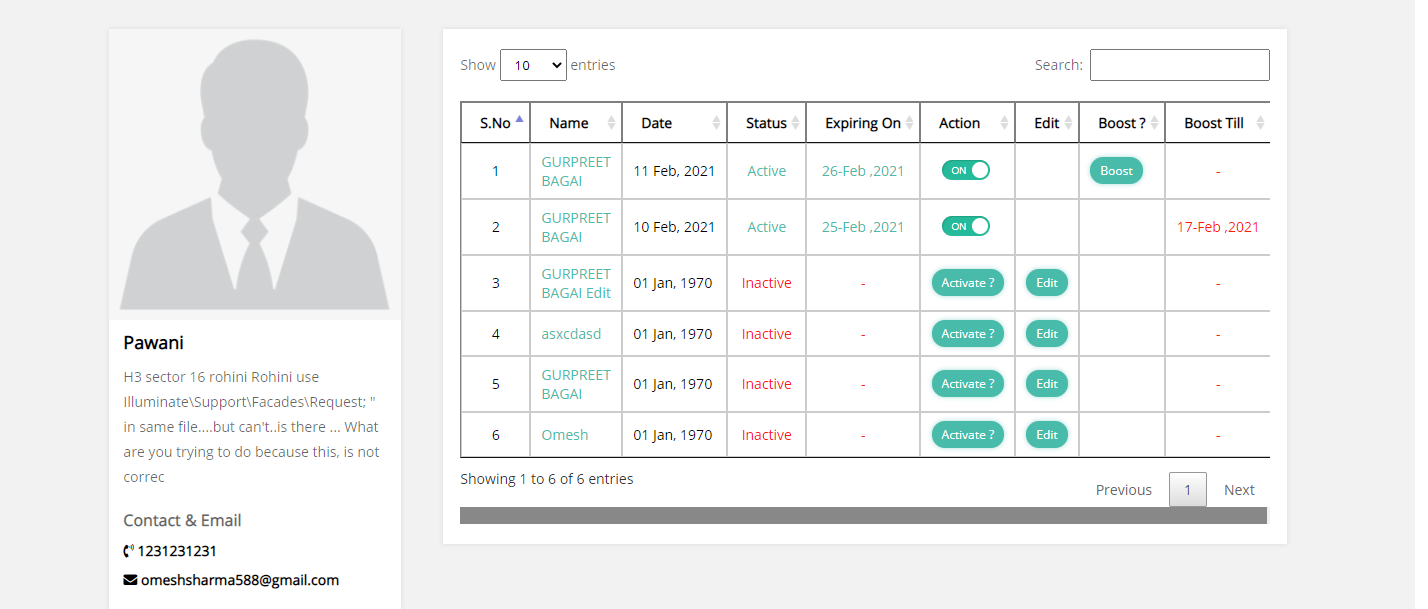Go to Next page
Viewport: 1428px width, 609px height.
[x=1238, y=490]
